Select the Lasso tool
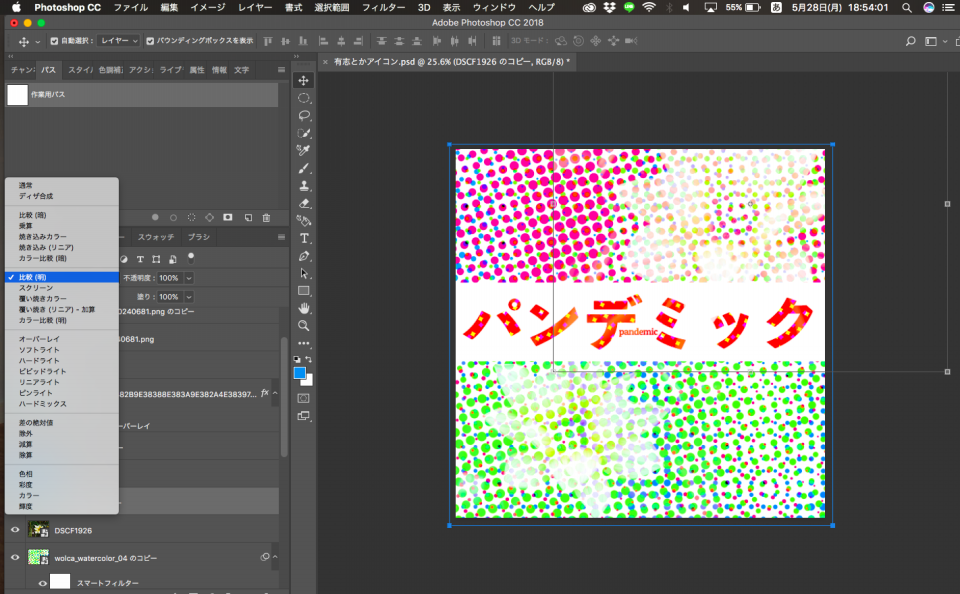This screenshot has width=960, height=594. (304, 115)
